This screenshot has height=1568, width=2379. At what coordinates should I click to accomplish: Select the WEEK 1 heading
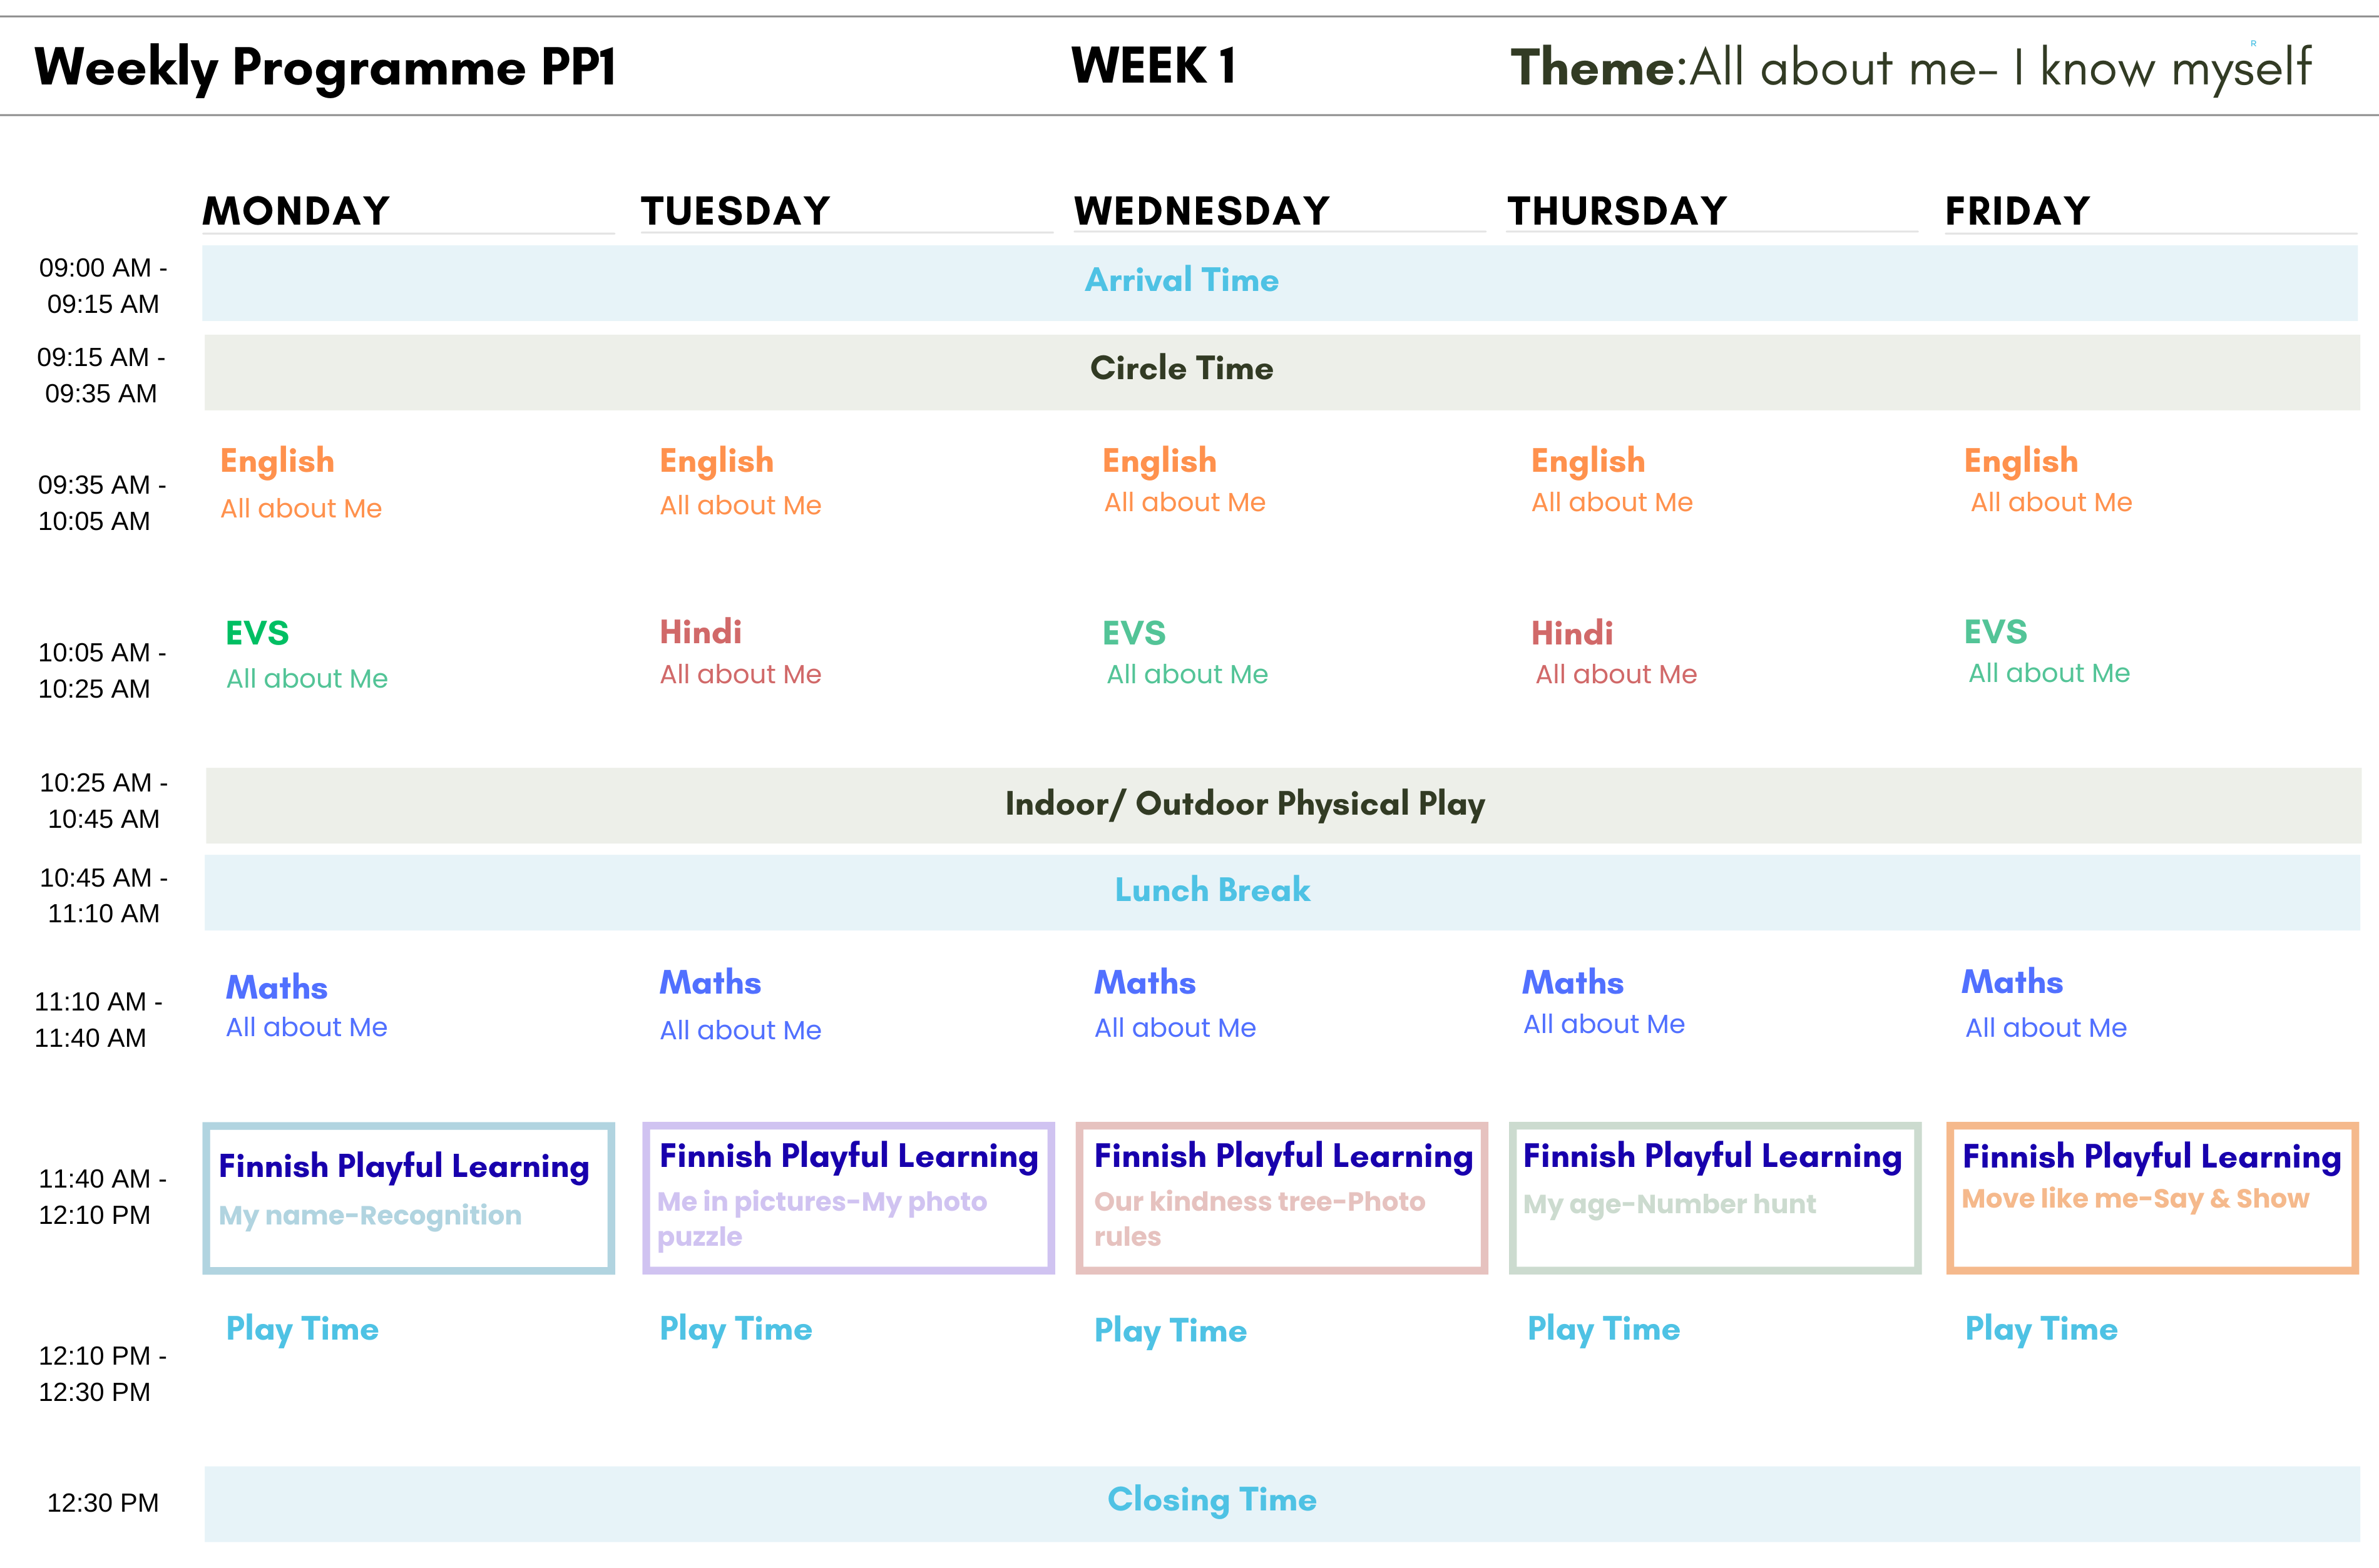tap(1153, 67)
